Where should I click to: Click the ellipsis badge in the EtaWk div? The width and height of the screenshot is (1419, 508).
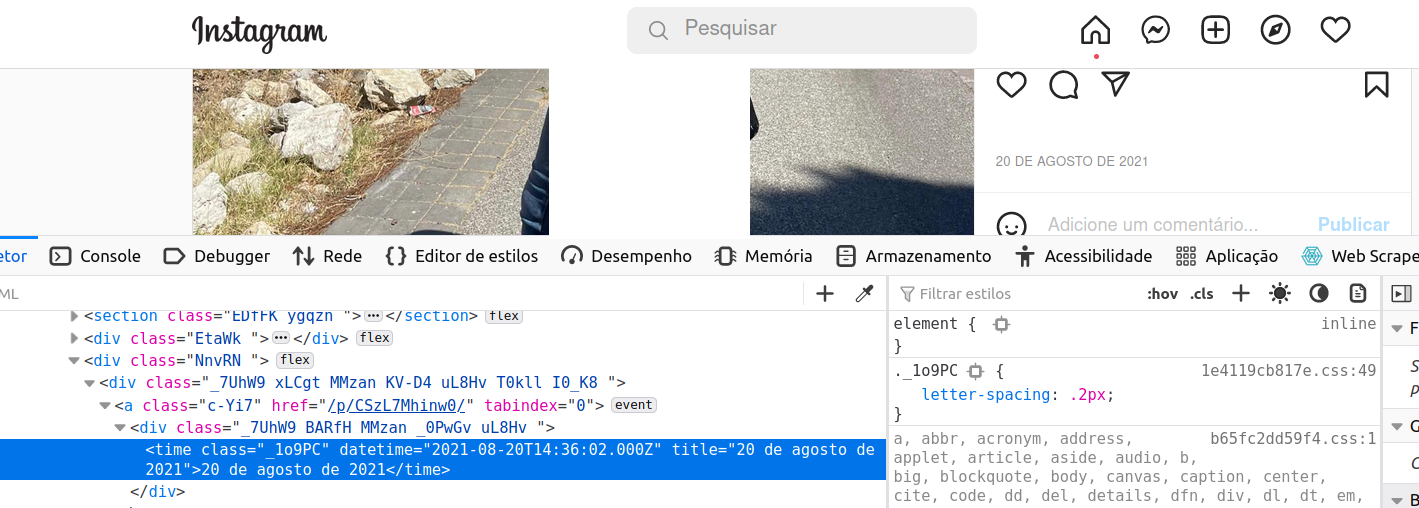coord(281,338)
